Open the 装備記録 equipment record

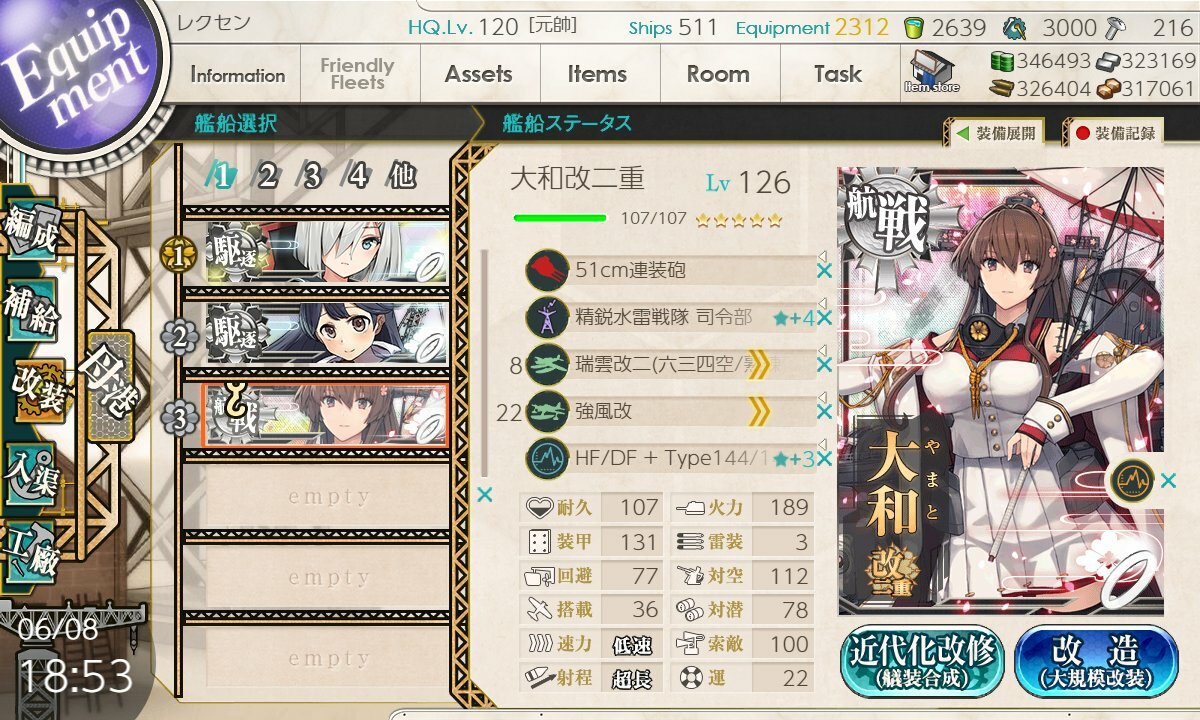click(x=1113, y=132)
